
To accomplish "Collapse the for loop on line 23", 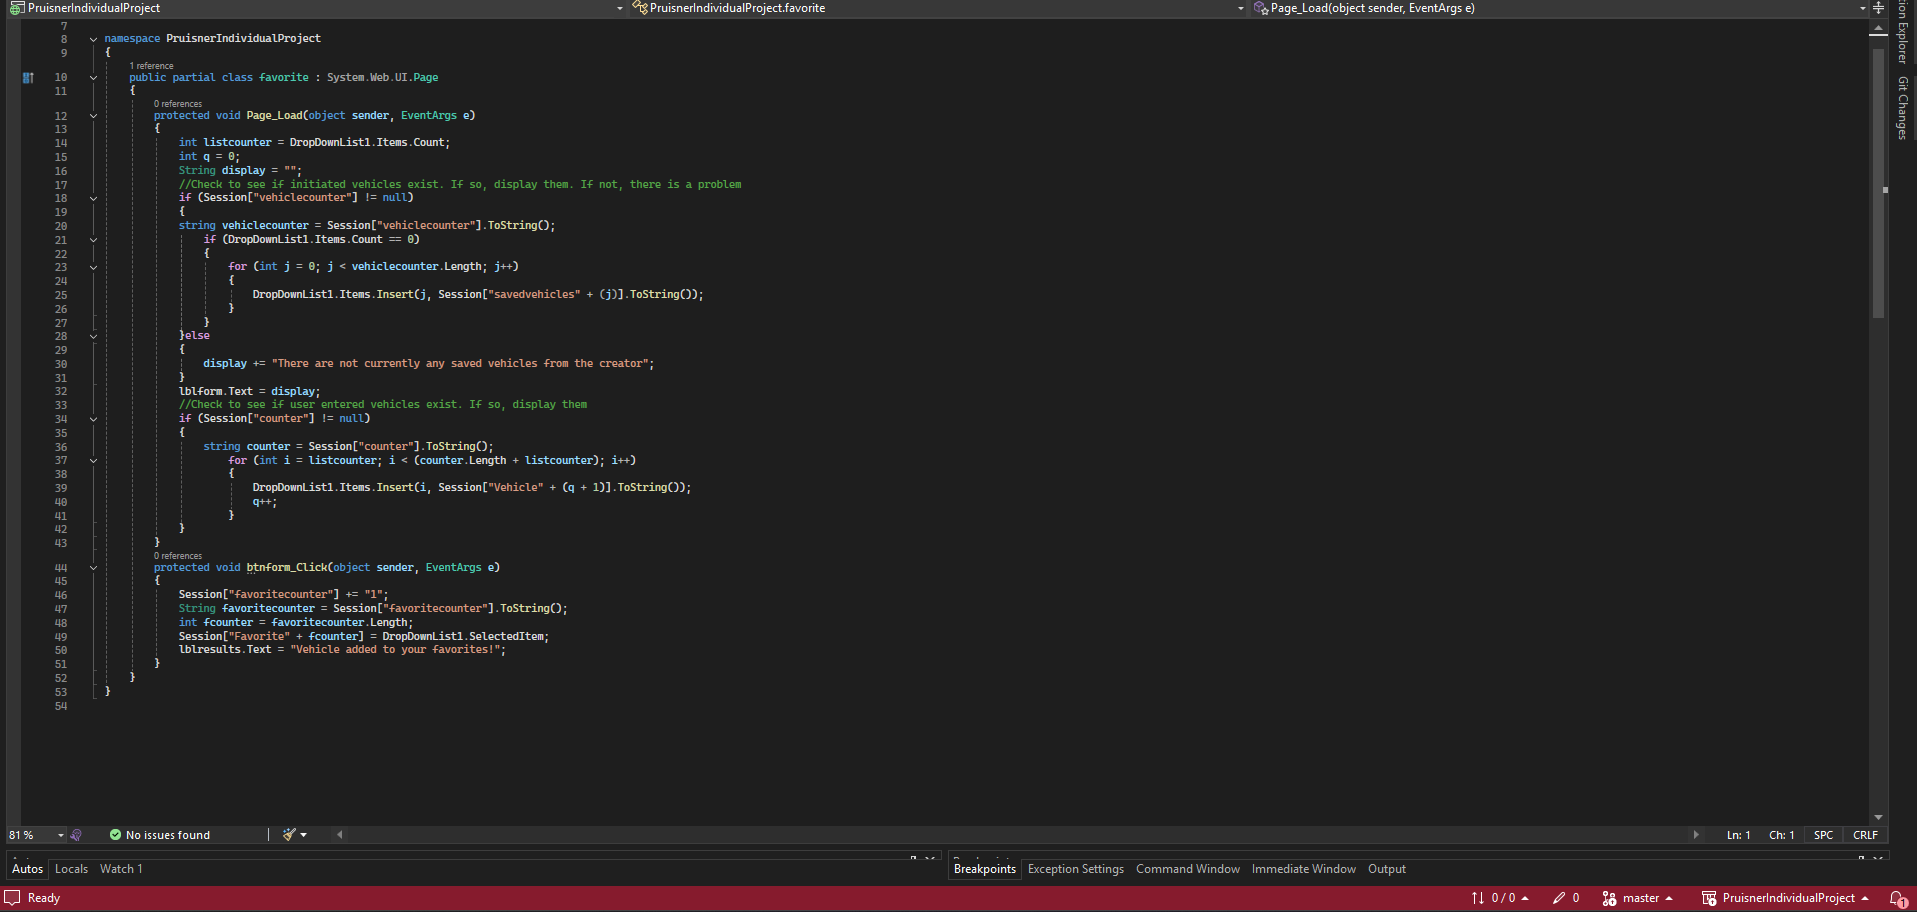I will (93, 267).
